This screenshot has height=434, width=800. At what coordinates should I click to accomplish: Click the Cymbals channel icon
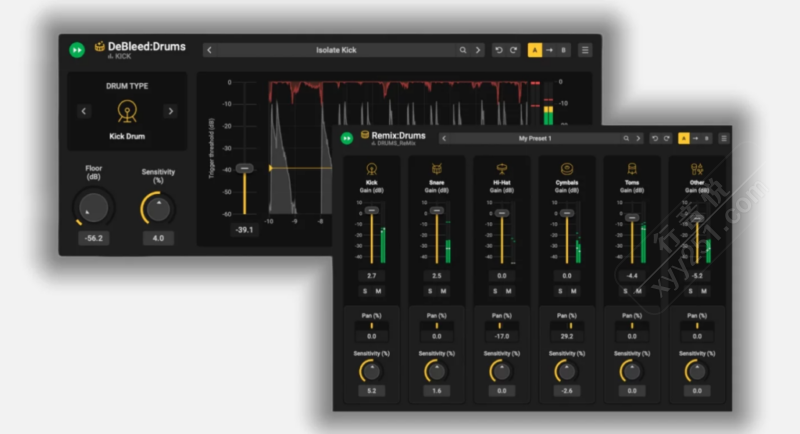(567, 169)
